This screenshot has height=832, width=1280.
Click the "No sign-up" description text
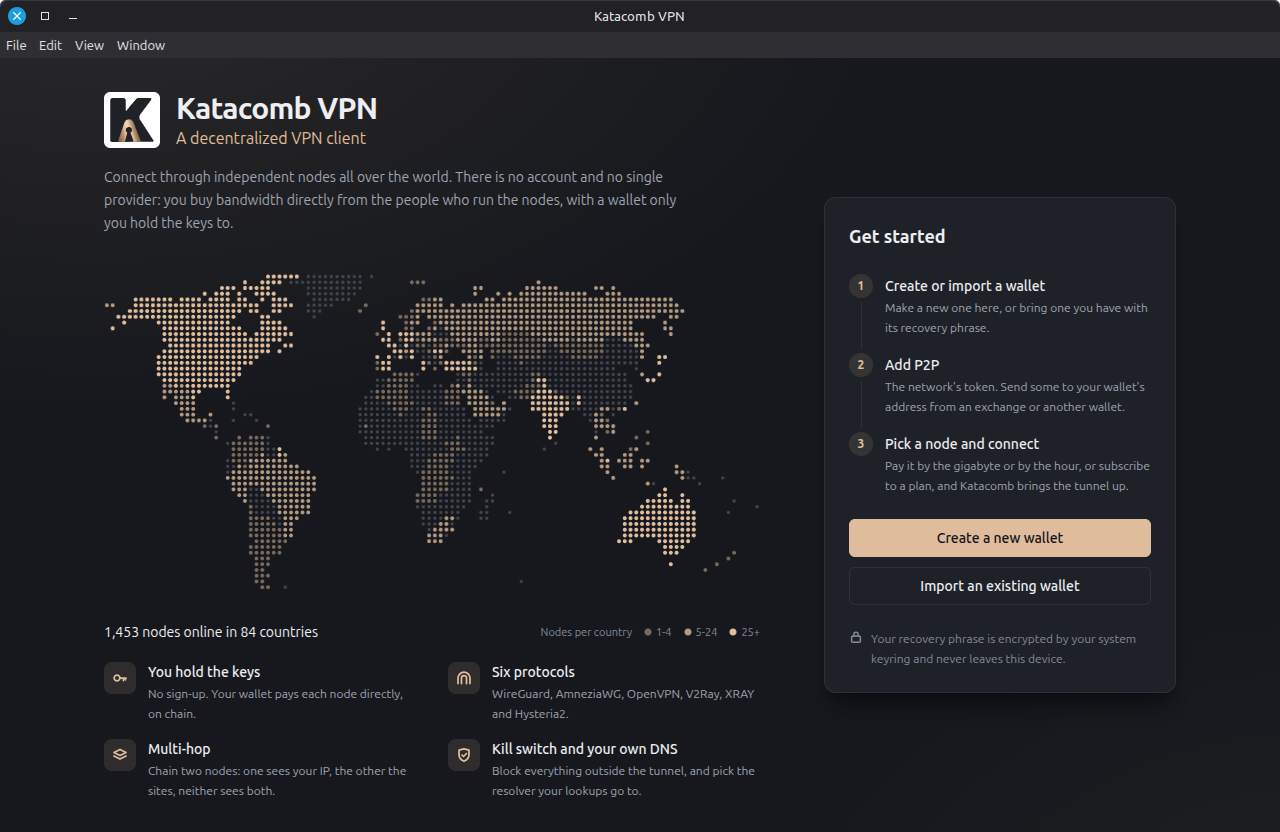click(275, 704)
